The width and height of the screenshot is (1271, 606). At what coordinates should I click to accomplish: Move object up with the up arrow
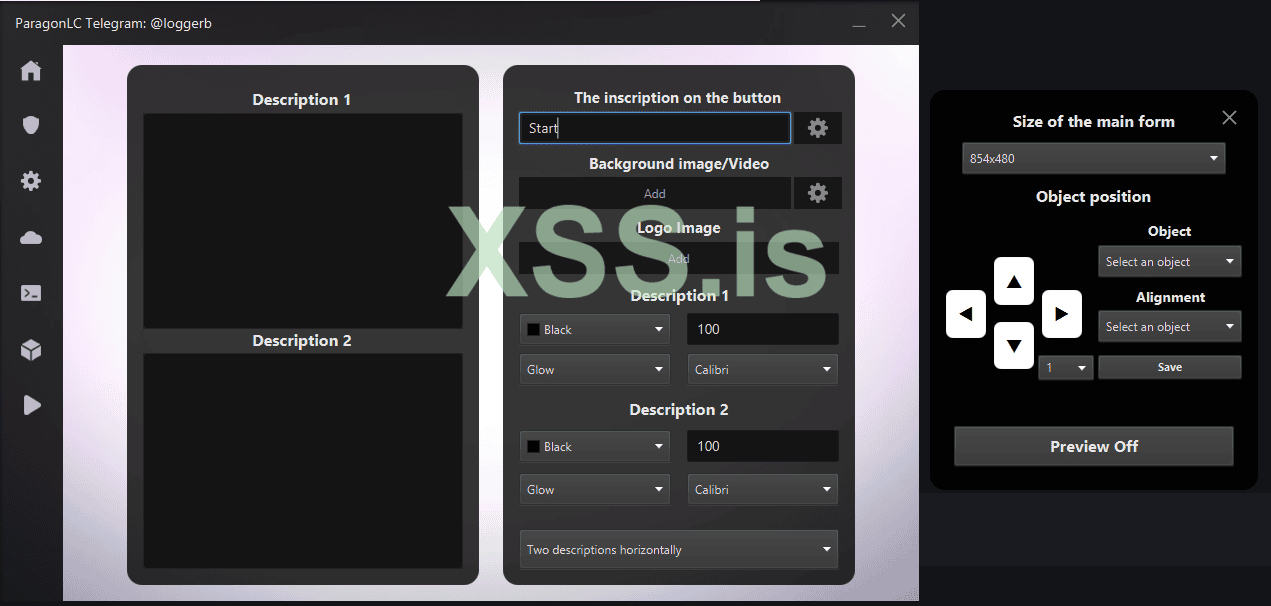click(1014, 281)
